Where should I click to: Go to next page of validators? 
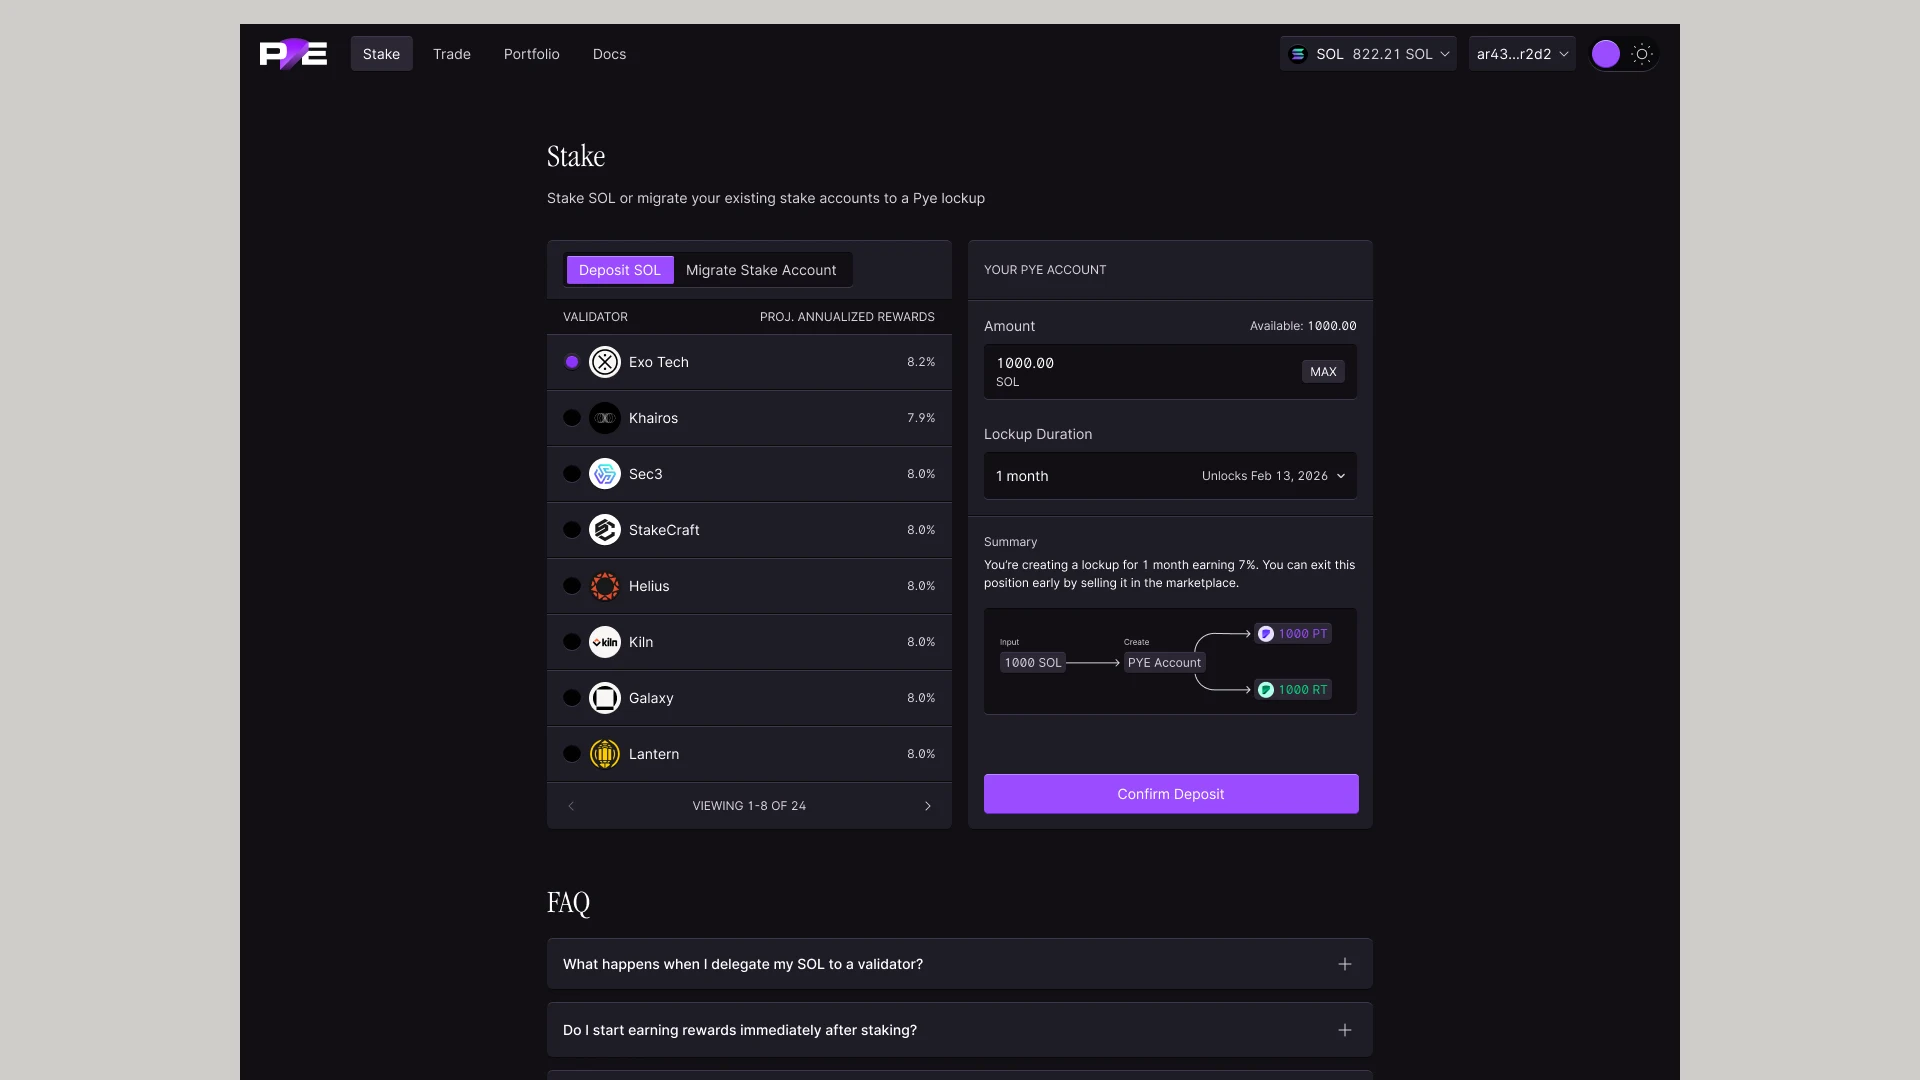pos(928,806)
